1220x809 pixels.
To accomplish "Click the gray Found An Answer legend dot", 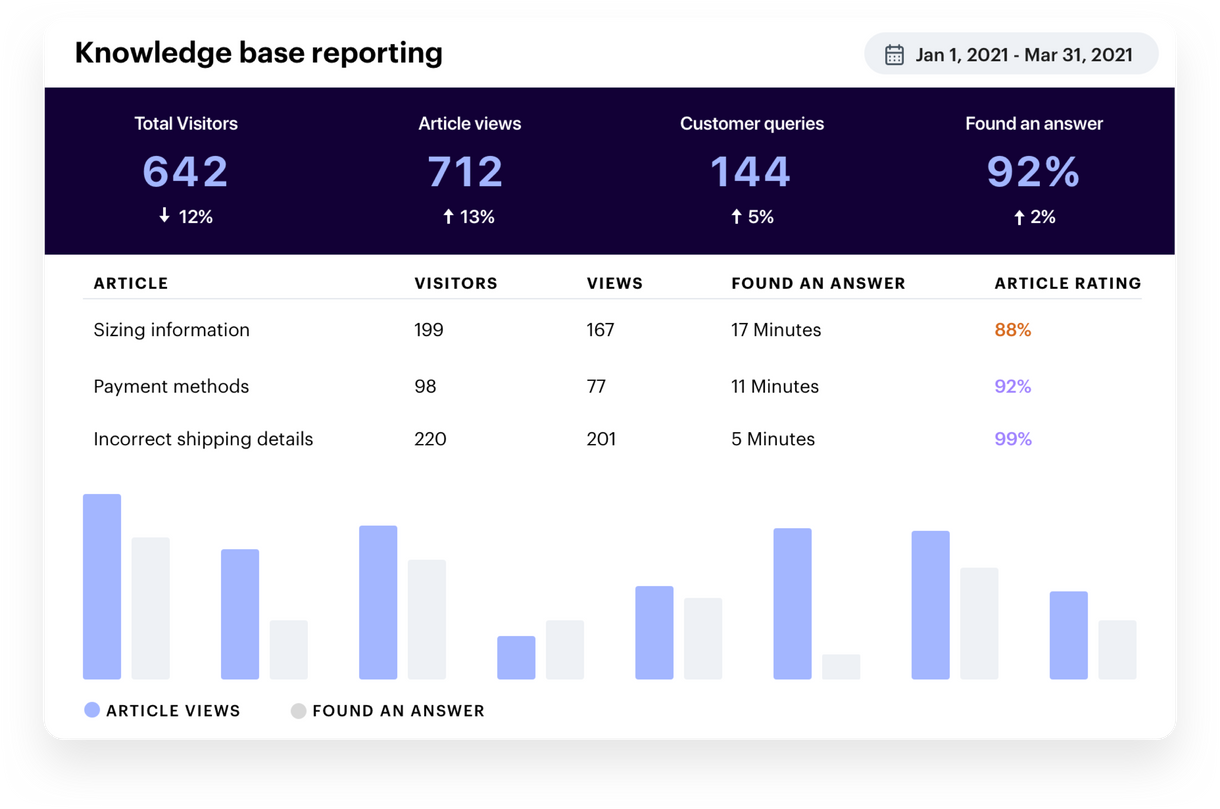I will coord(297,710).
